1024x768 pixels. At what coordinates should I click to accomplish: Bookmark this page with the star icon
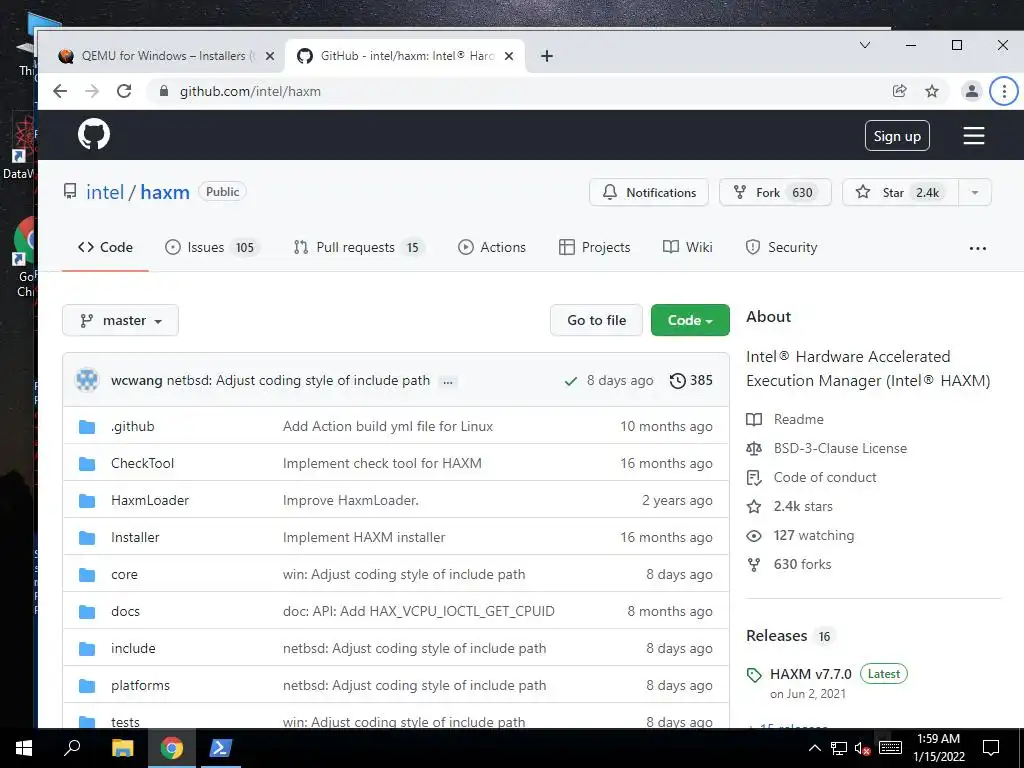point(932,91)
